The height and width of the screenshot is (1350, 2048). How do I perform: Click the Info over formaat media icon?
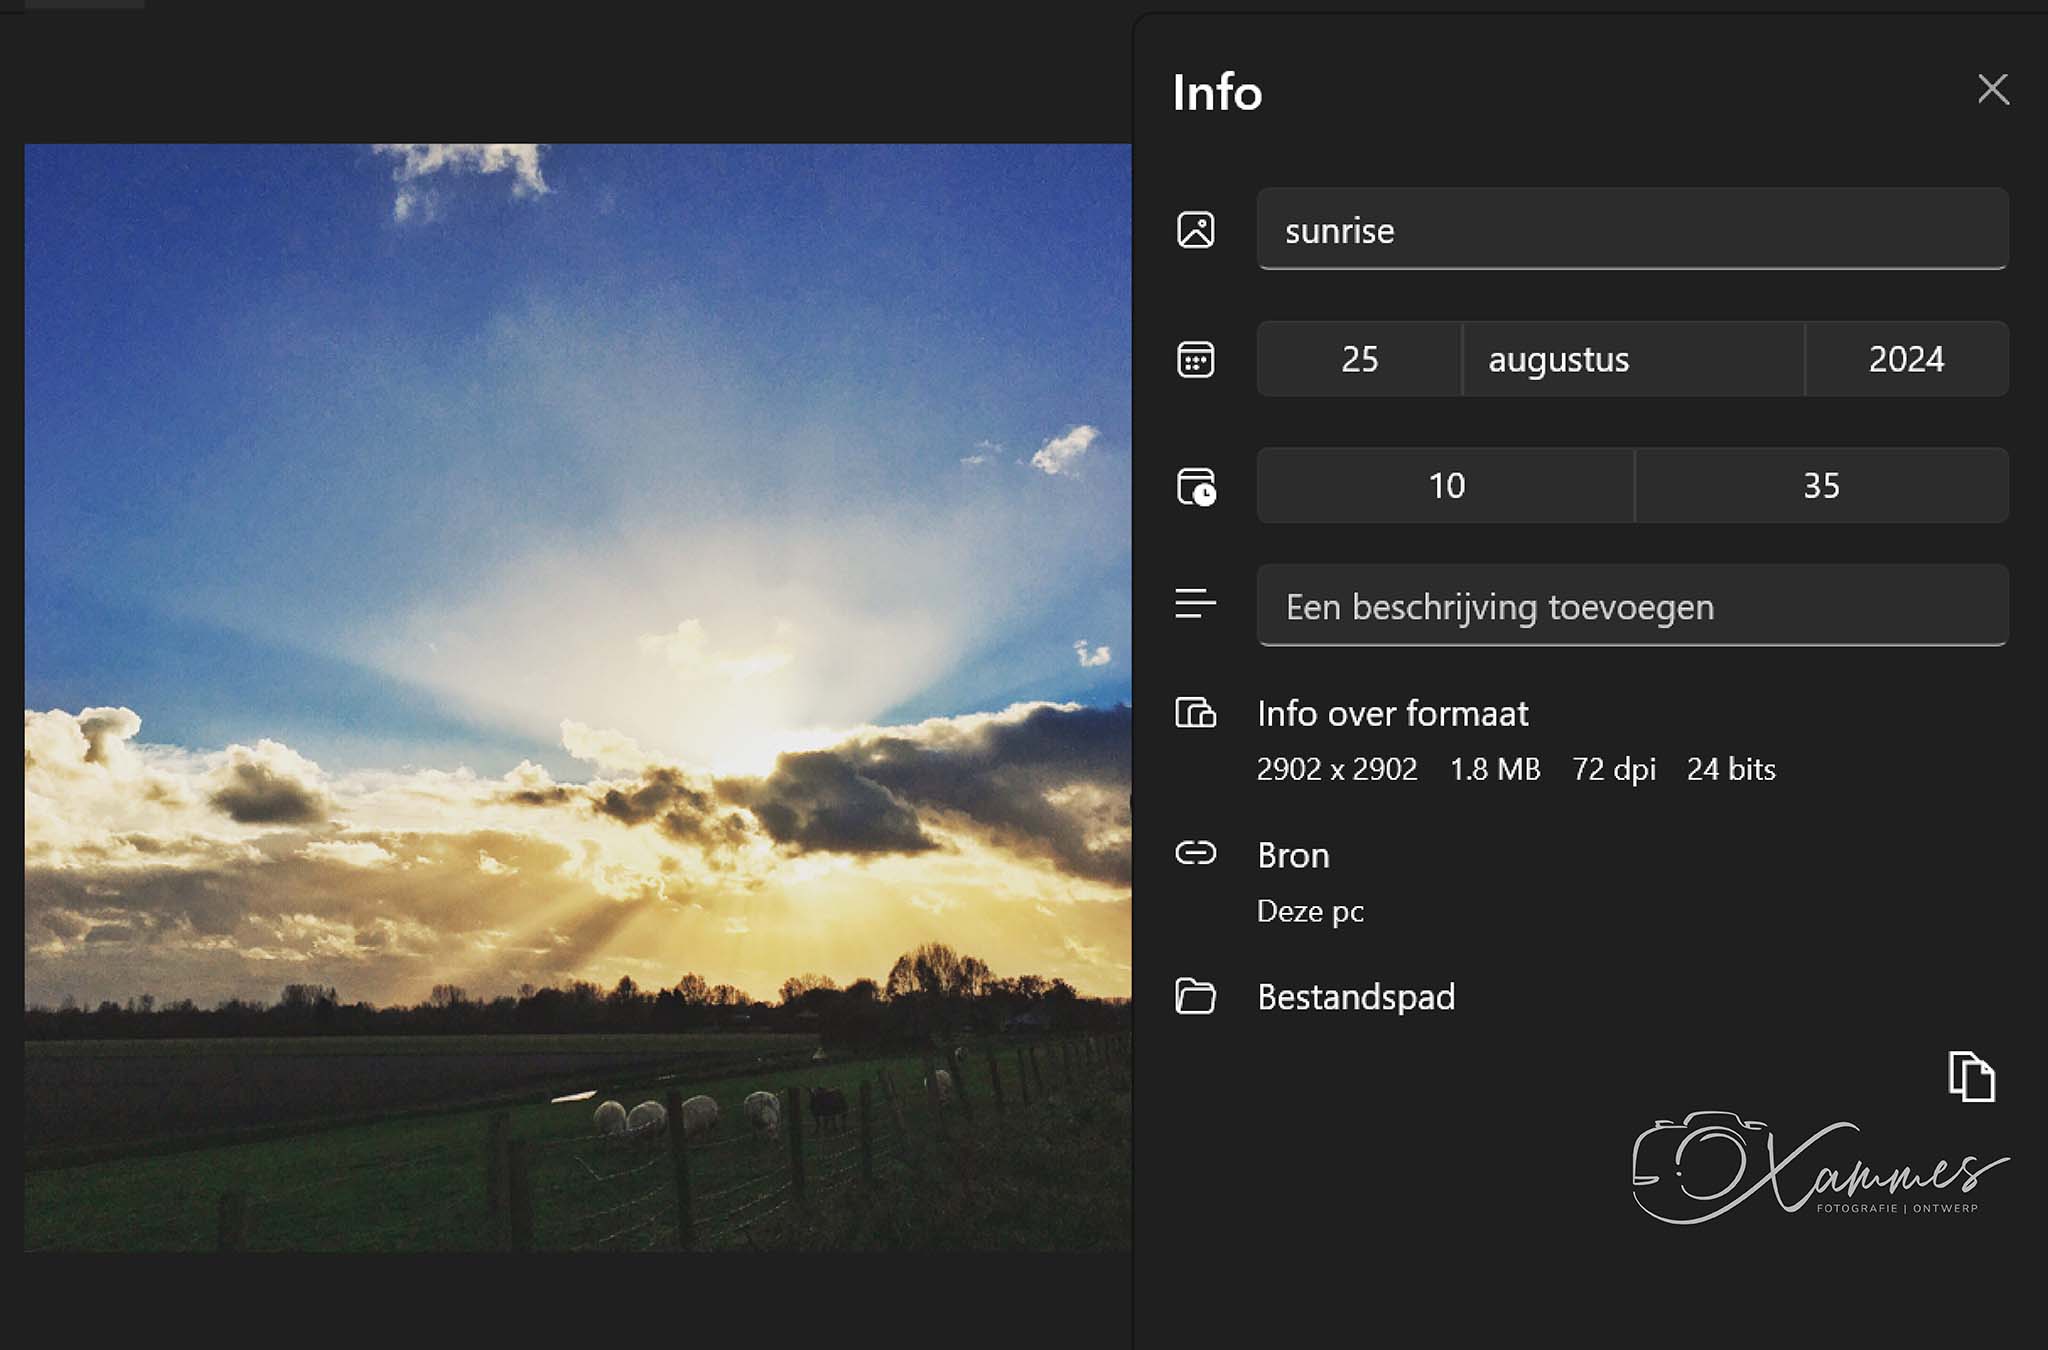click(x=1196, y=715)
